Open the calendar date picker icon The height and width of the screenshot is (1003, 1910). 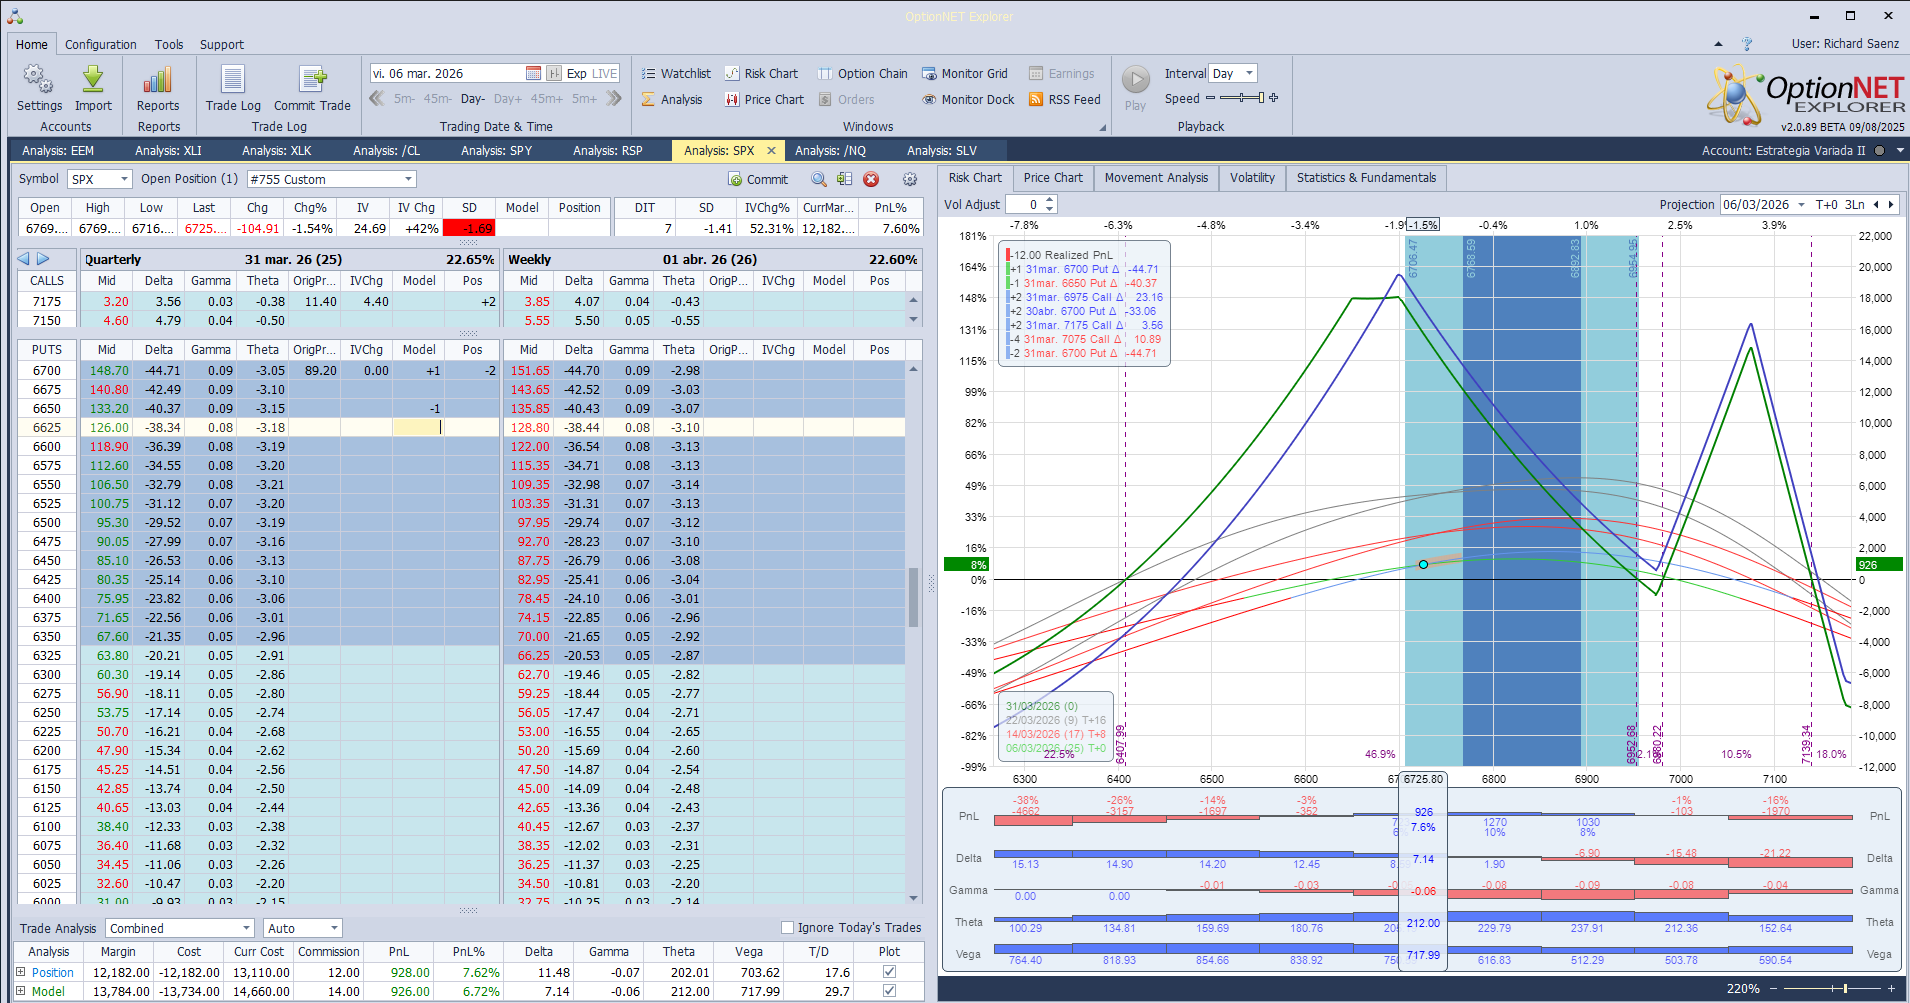pyautogui.click(x=533, y=73)
